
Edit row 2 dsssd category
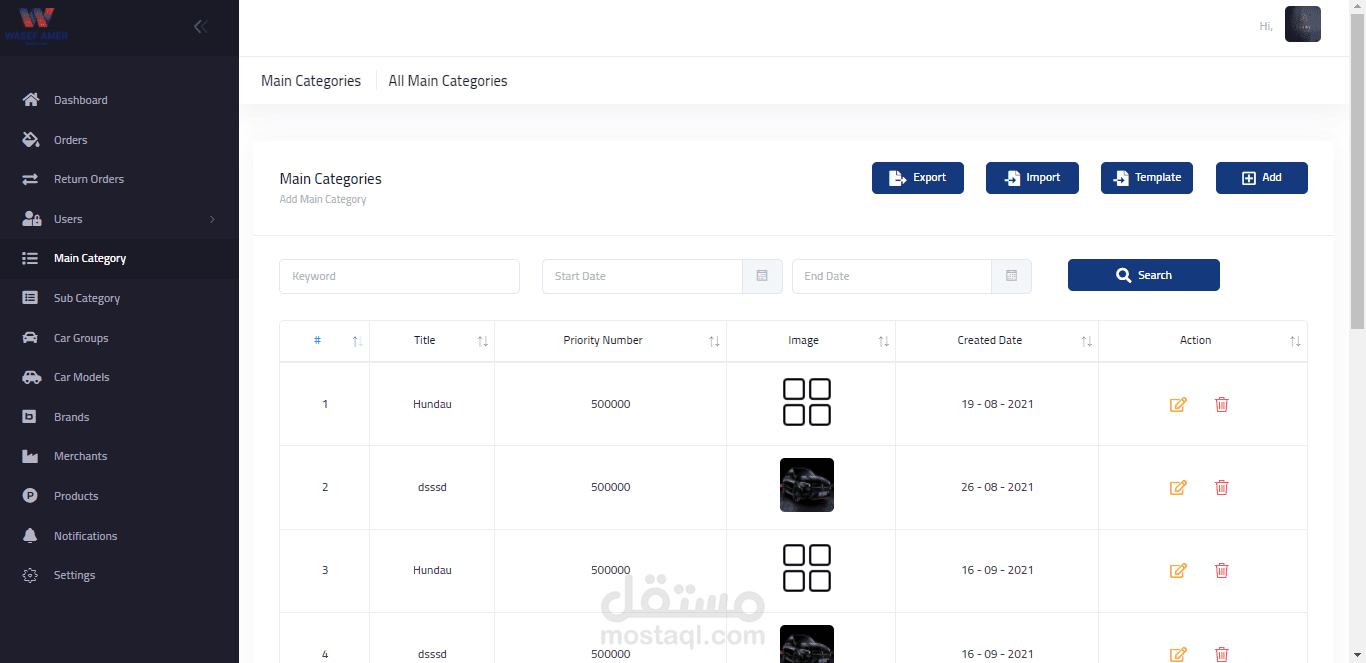[1178, 487]
